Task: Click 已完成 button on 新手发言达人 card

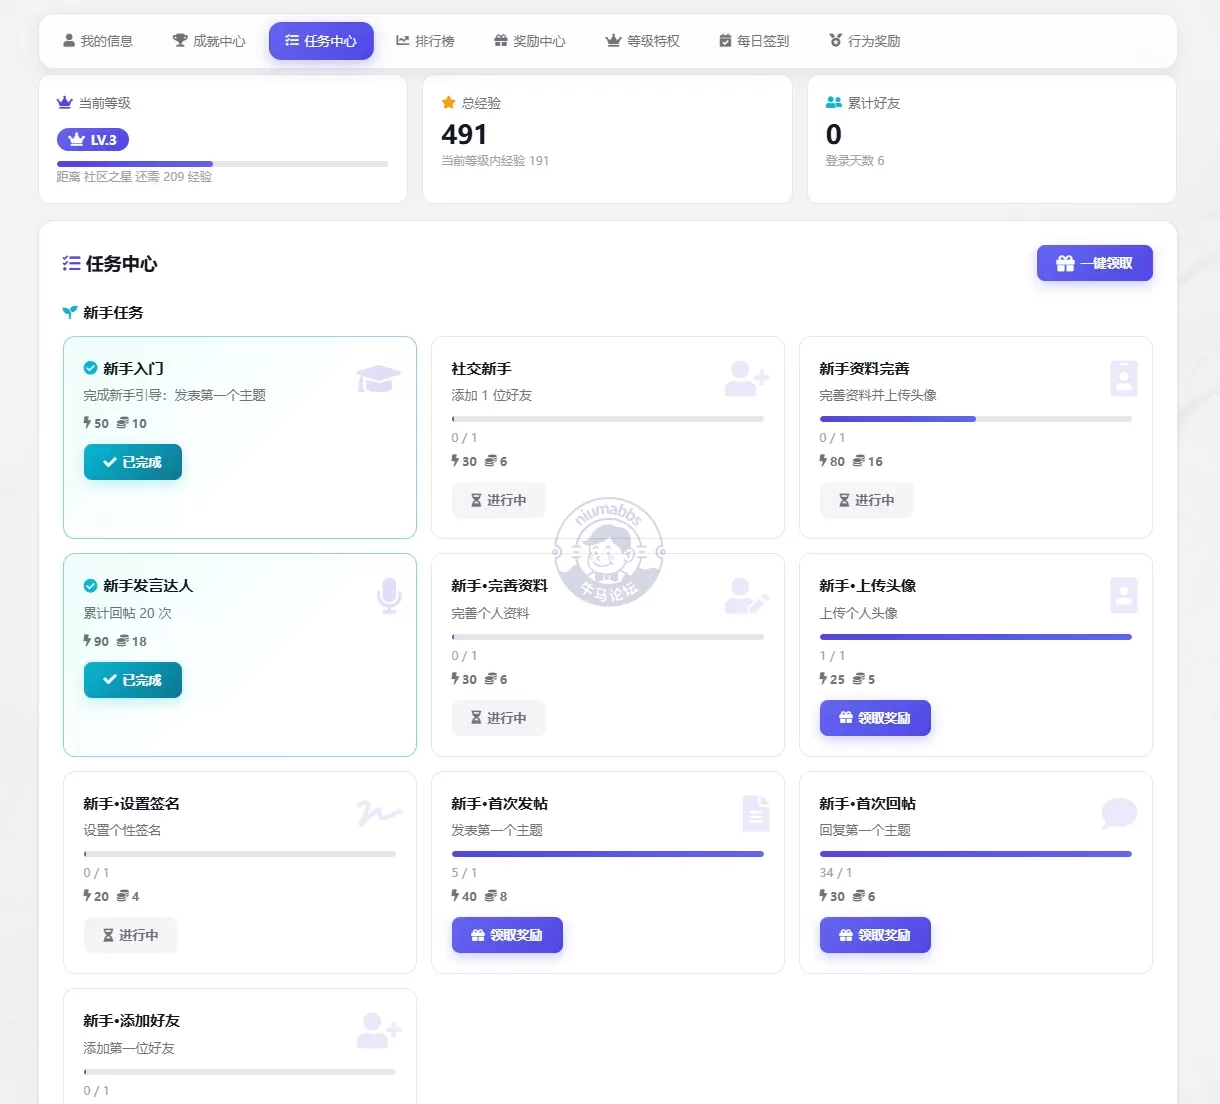Action: point(133,680)
